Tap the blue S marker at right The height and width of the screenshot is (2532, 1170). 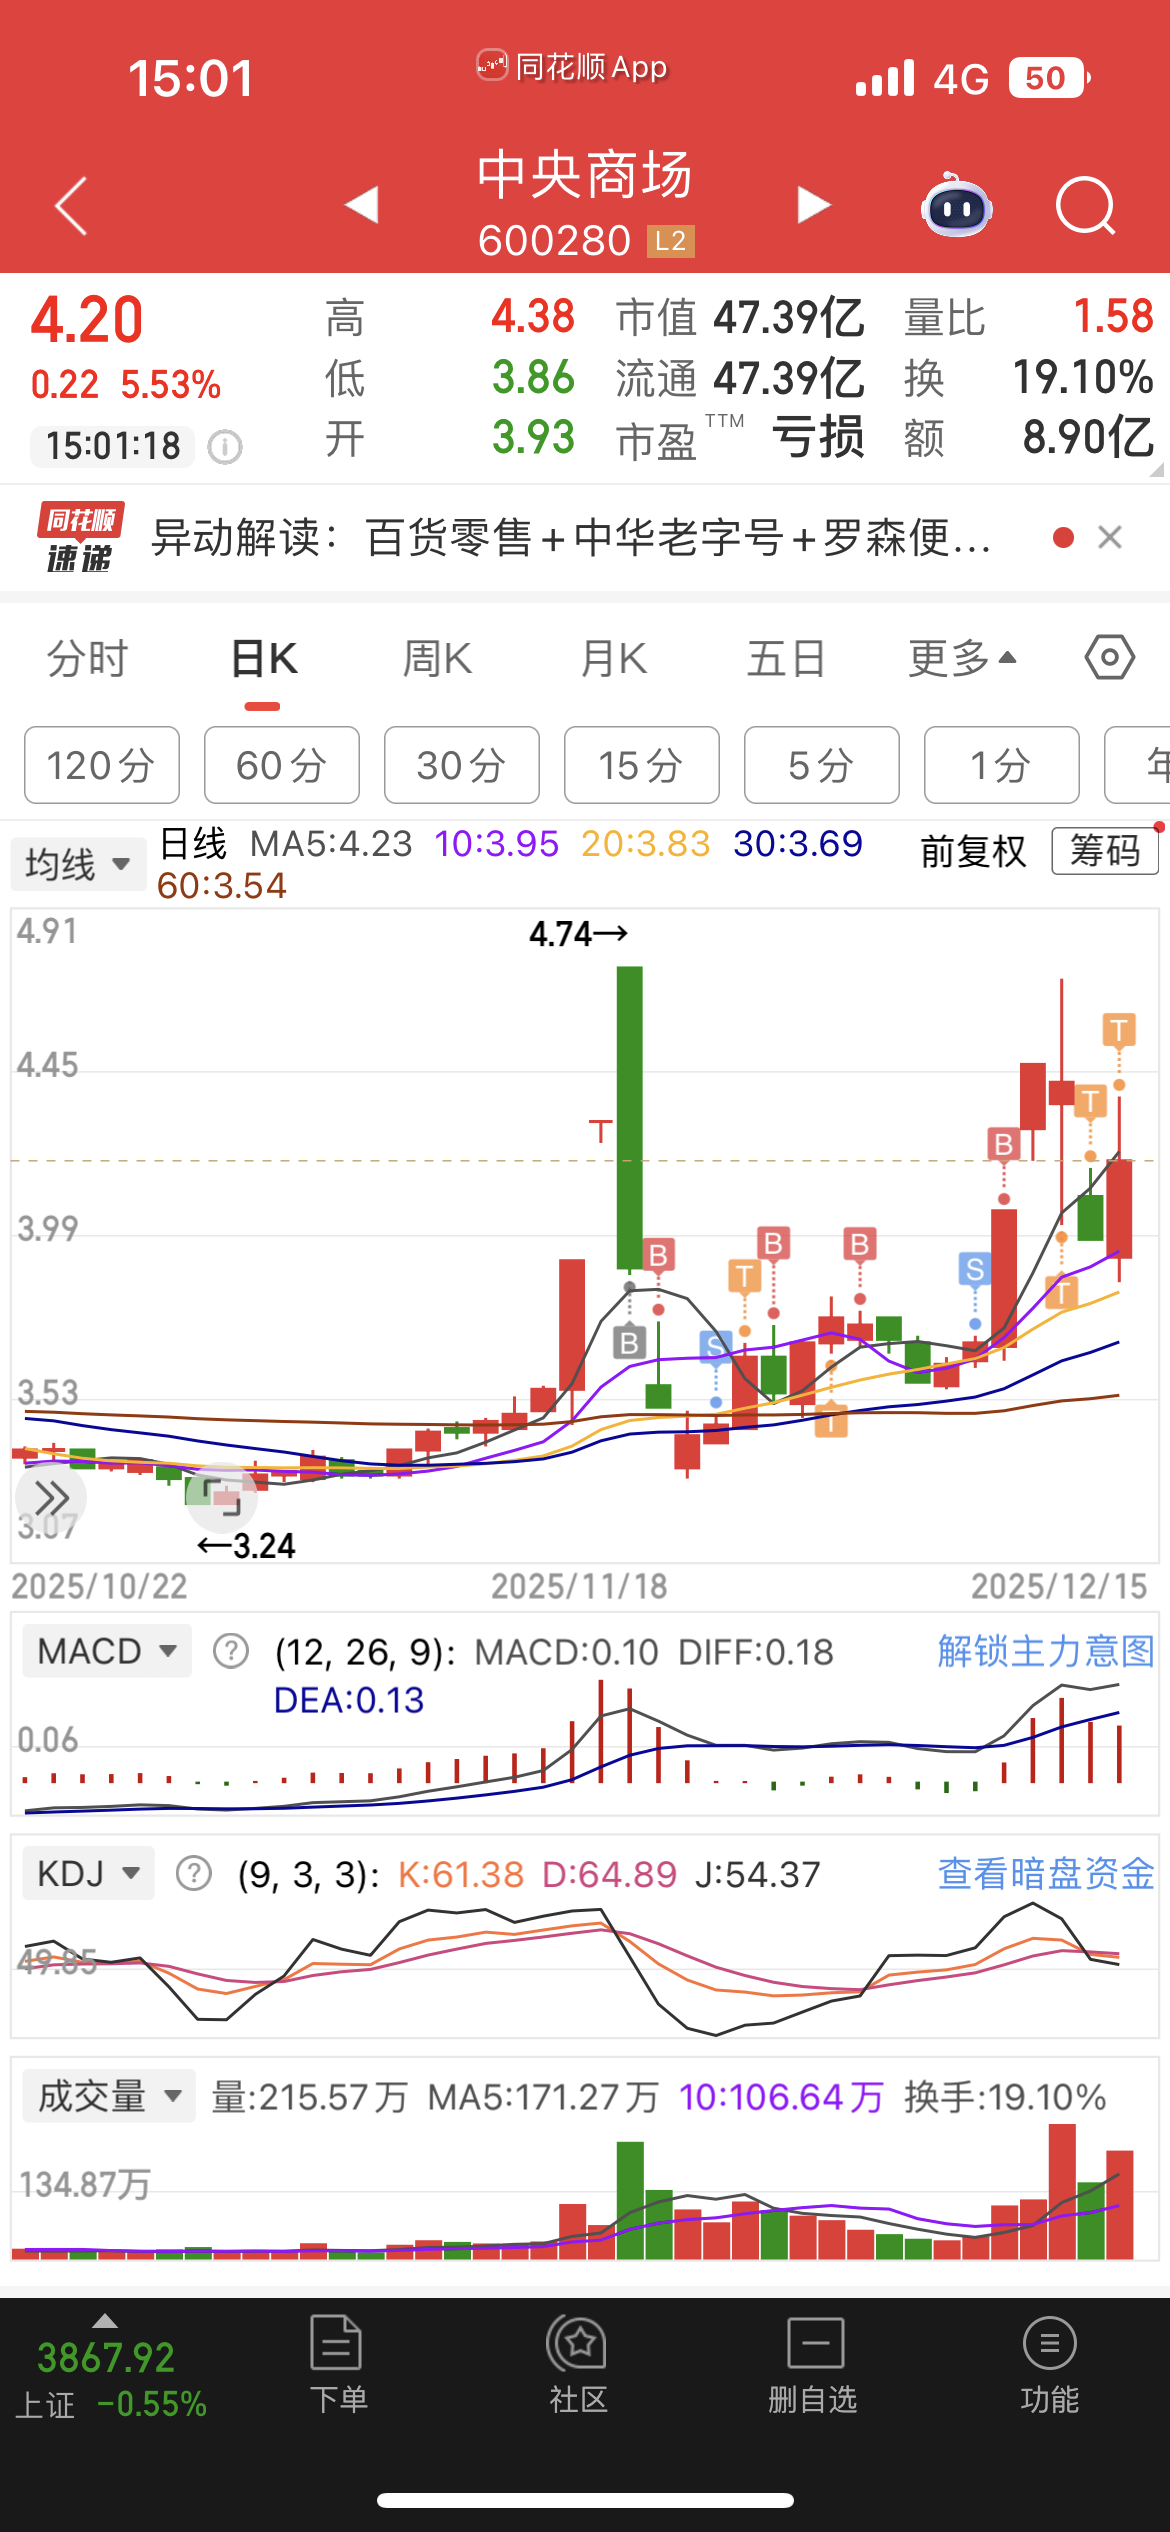[974, 1269]
